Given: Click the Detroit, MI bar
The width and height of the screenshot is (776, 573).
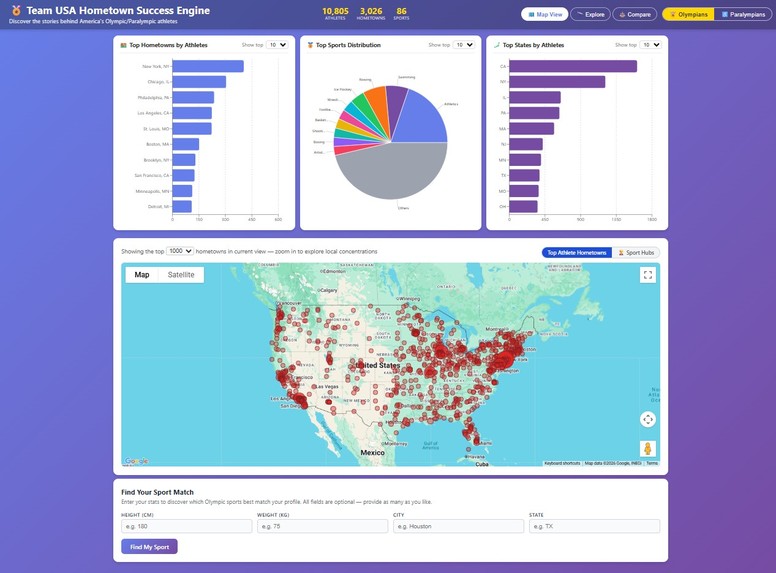Looking at the screenshot, I should [182, 206].
